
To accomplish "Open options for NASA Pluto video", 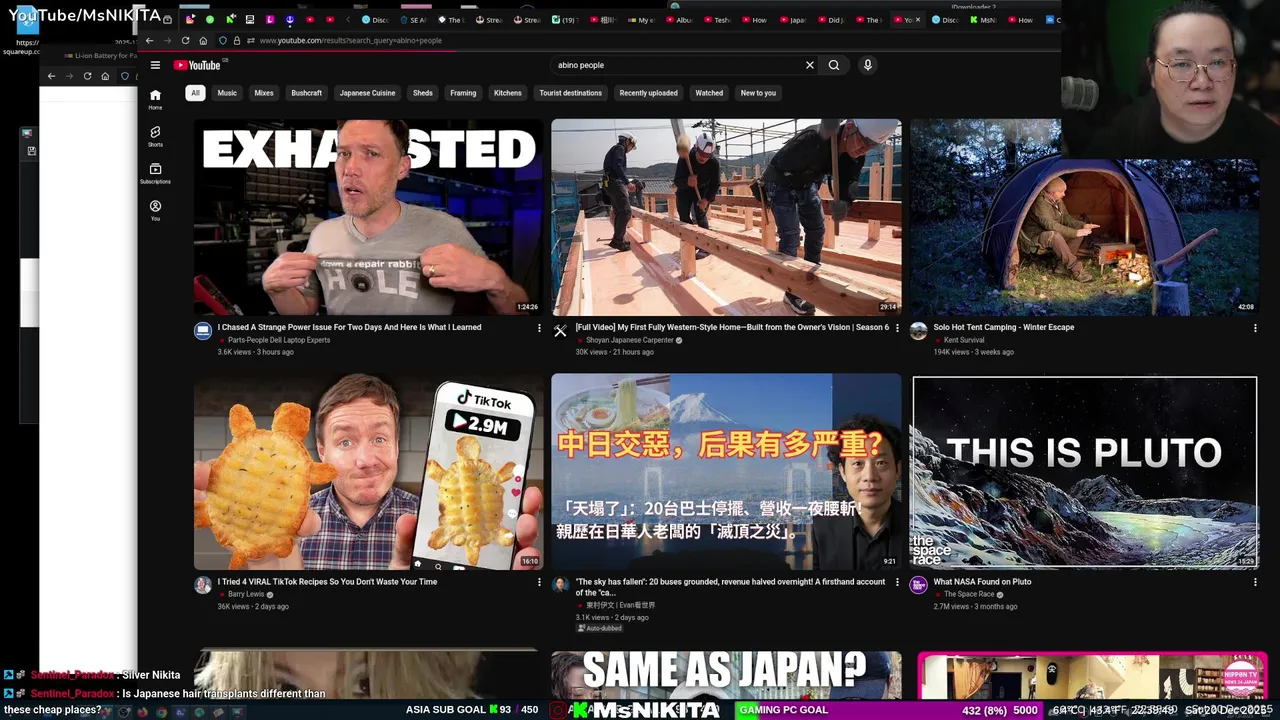I will click(x=1255, y=582).
